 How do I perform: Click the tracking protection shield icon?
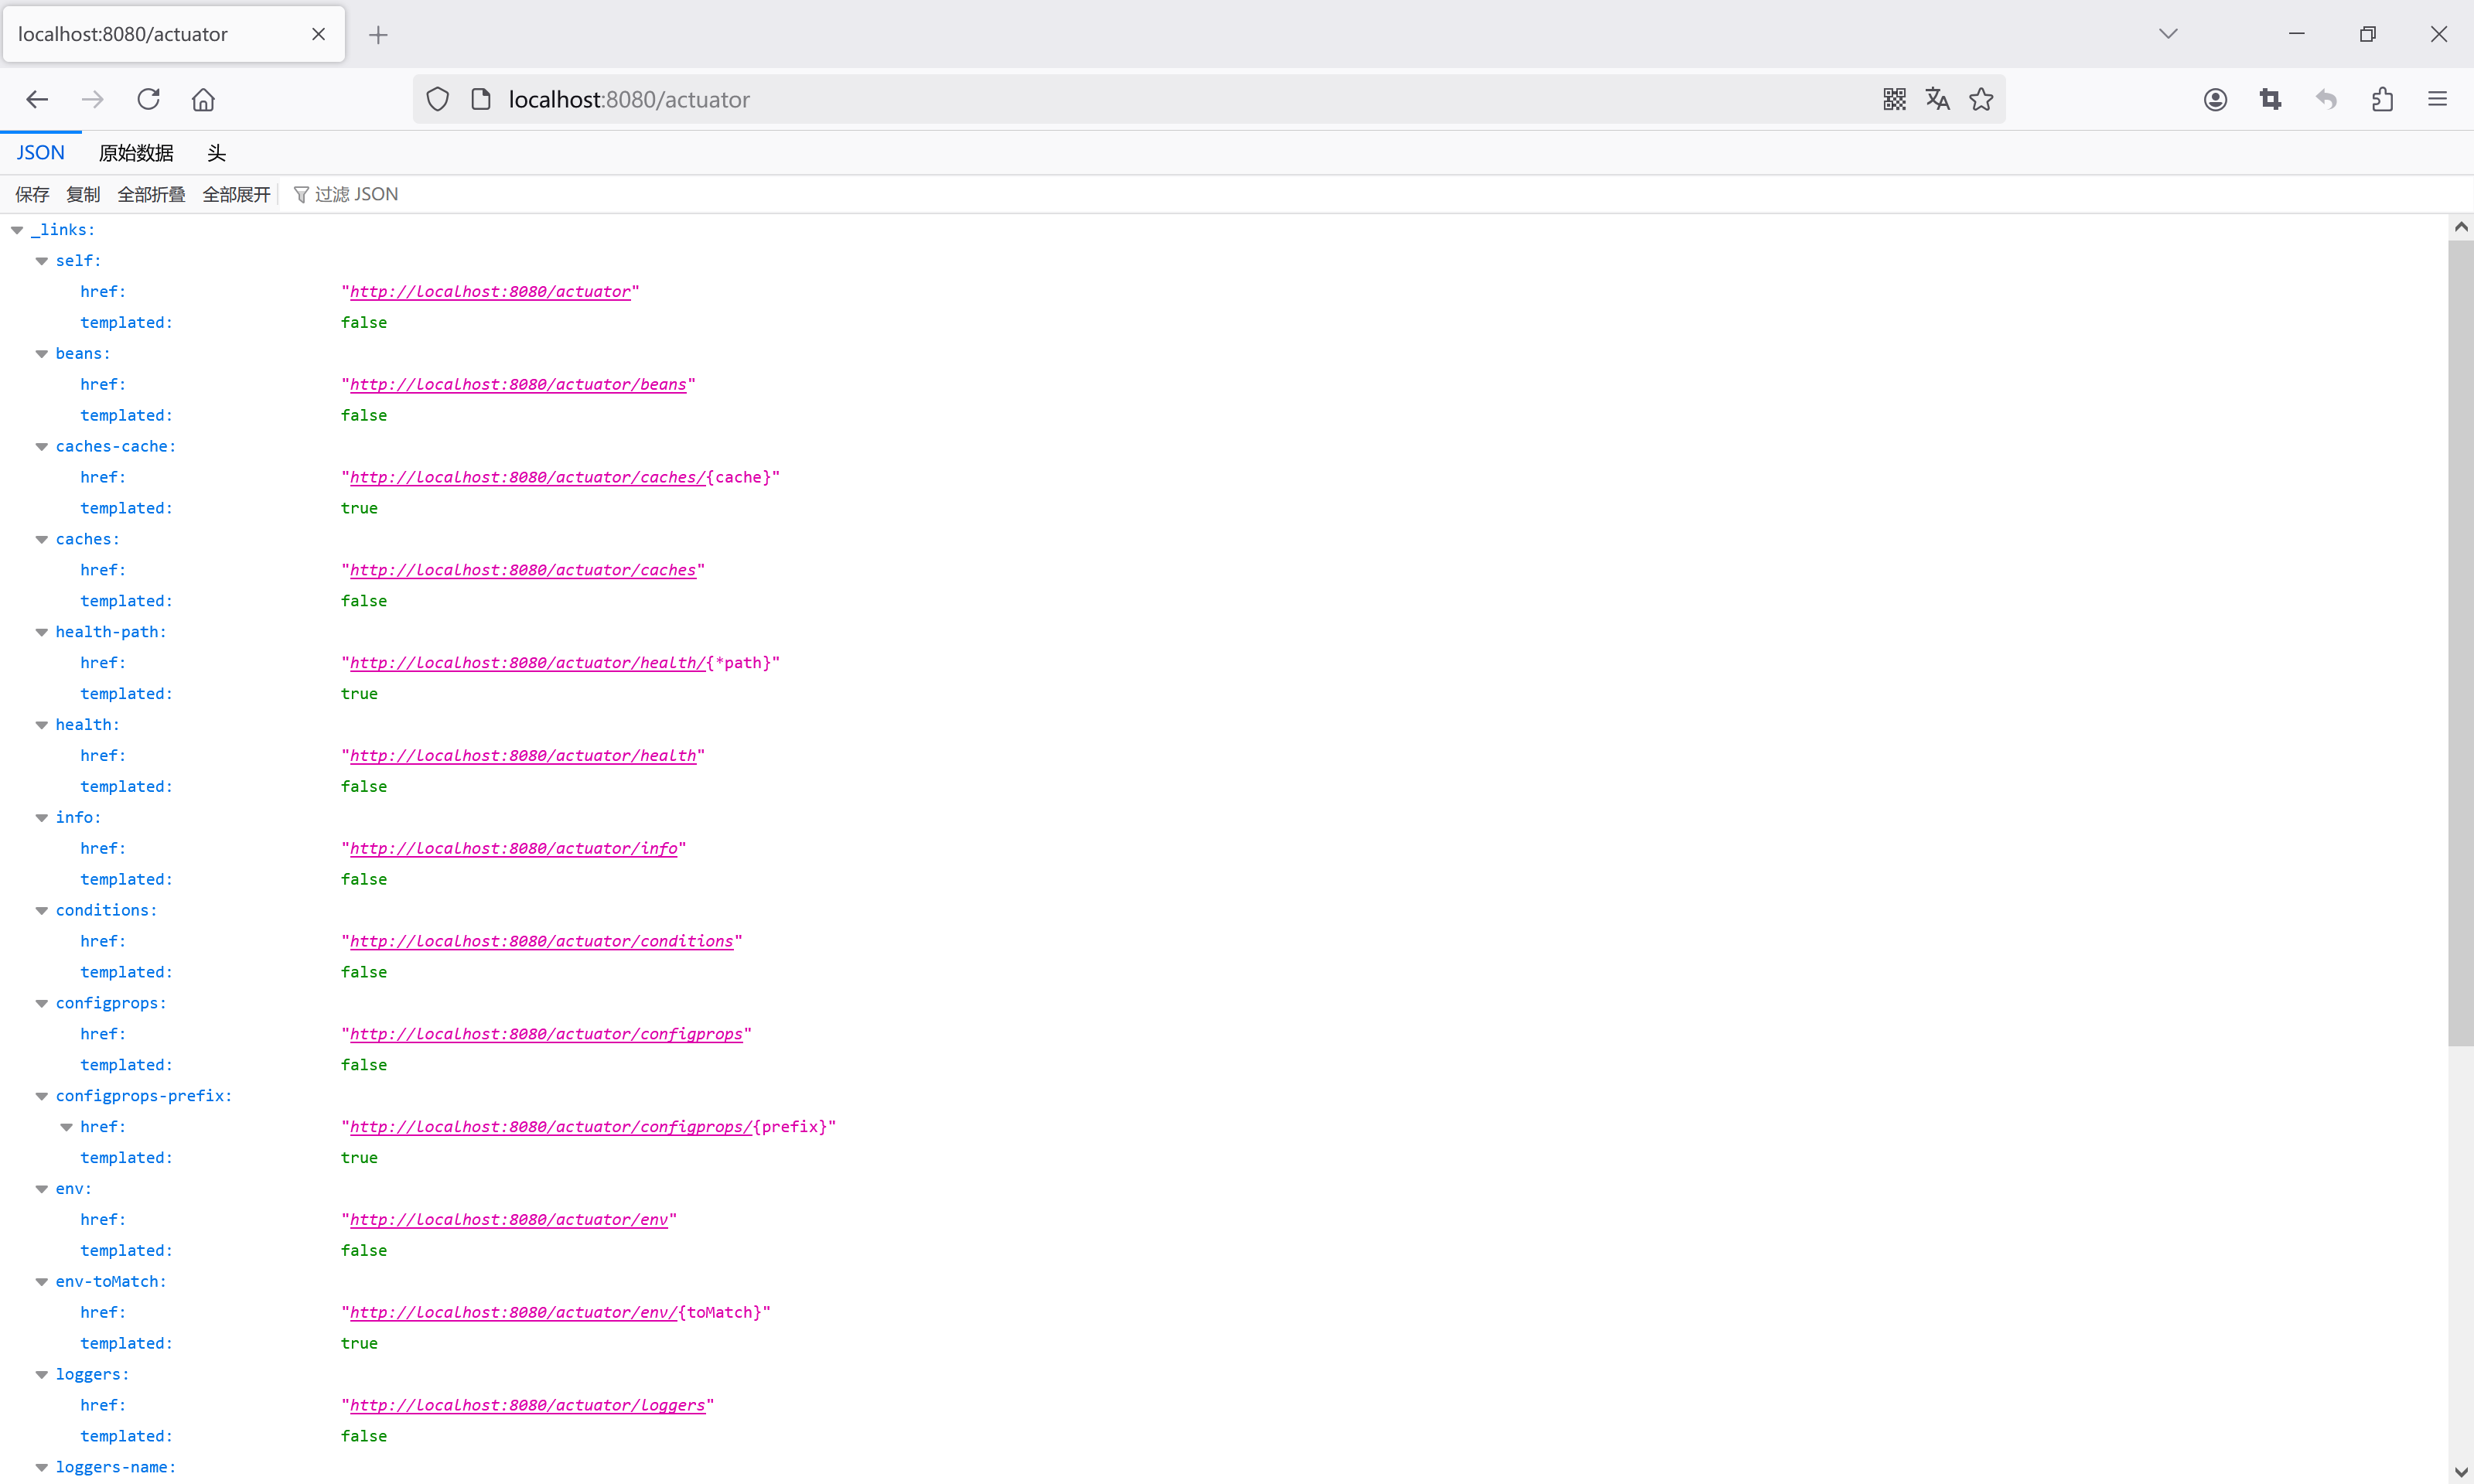coord(437,99)
